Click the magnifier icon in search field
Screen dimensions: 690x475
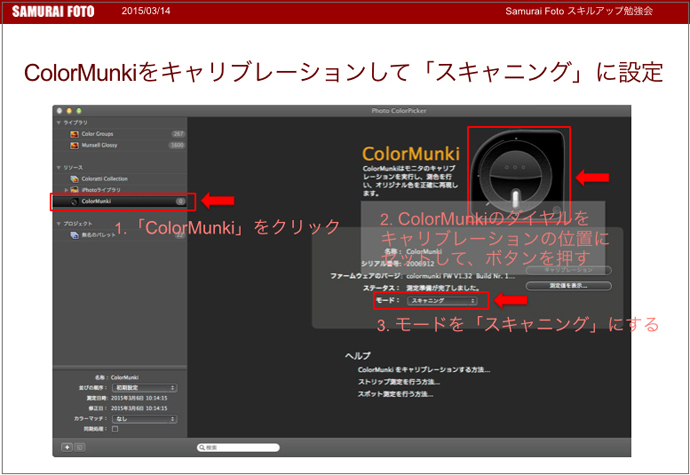202,447
